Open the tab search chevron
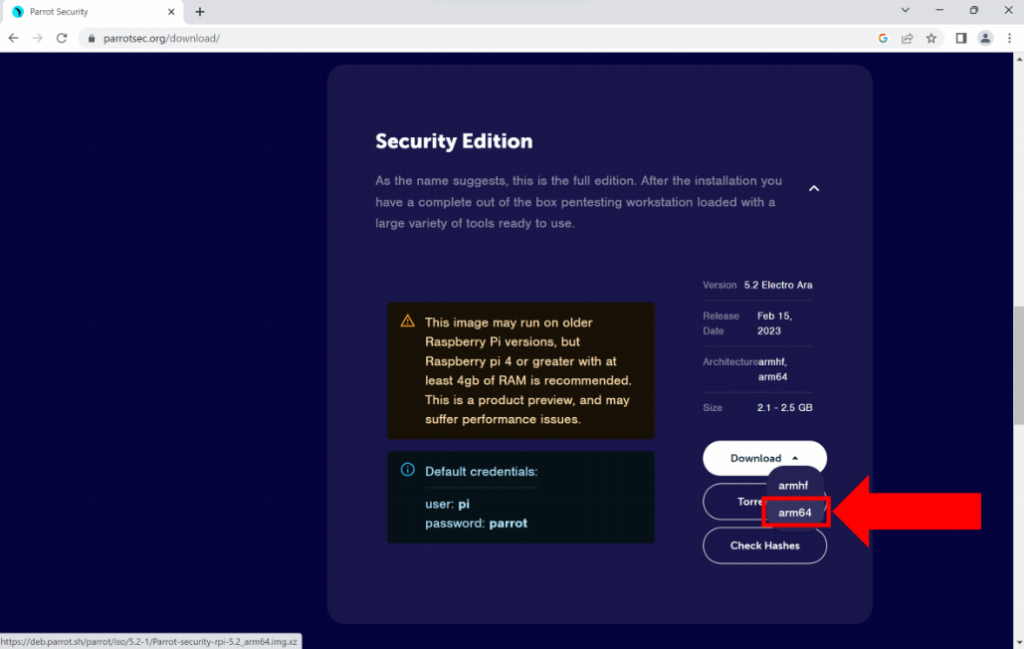 coord(905,10)
